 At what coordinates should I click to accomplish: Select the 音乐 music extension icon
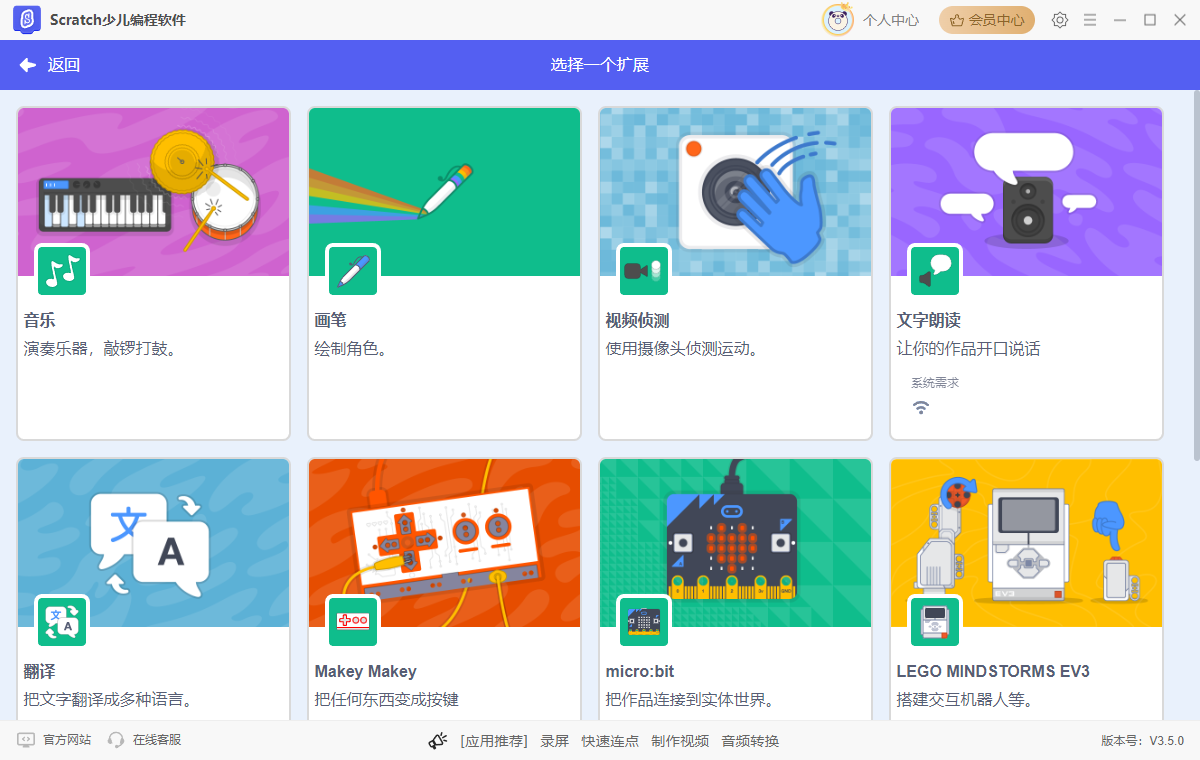coord(62,270)
